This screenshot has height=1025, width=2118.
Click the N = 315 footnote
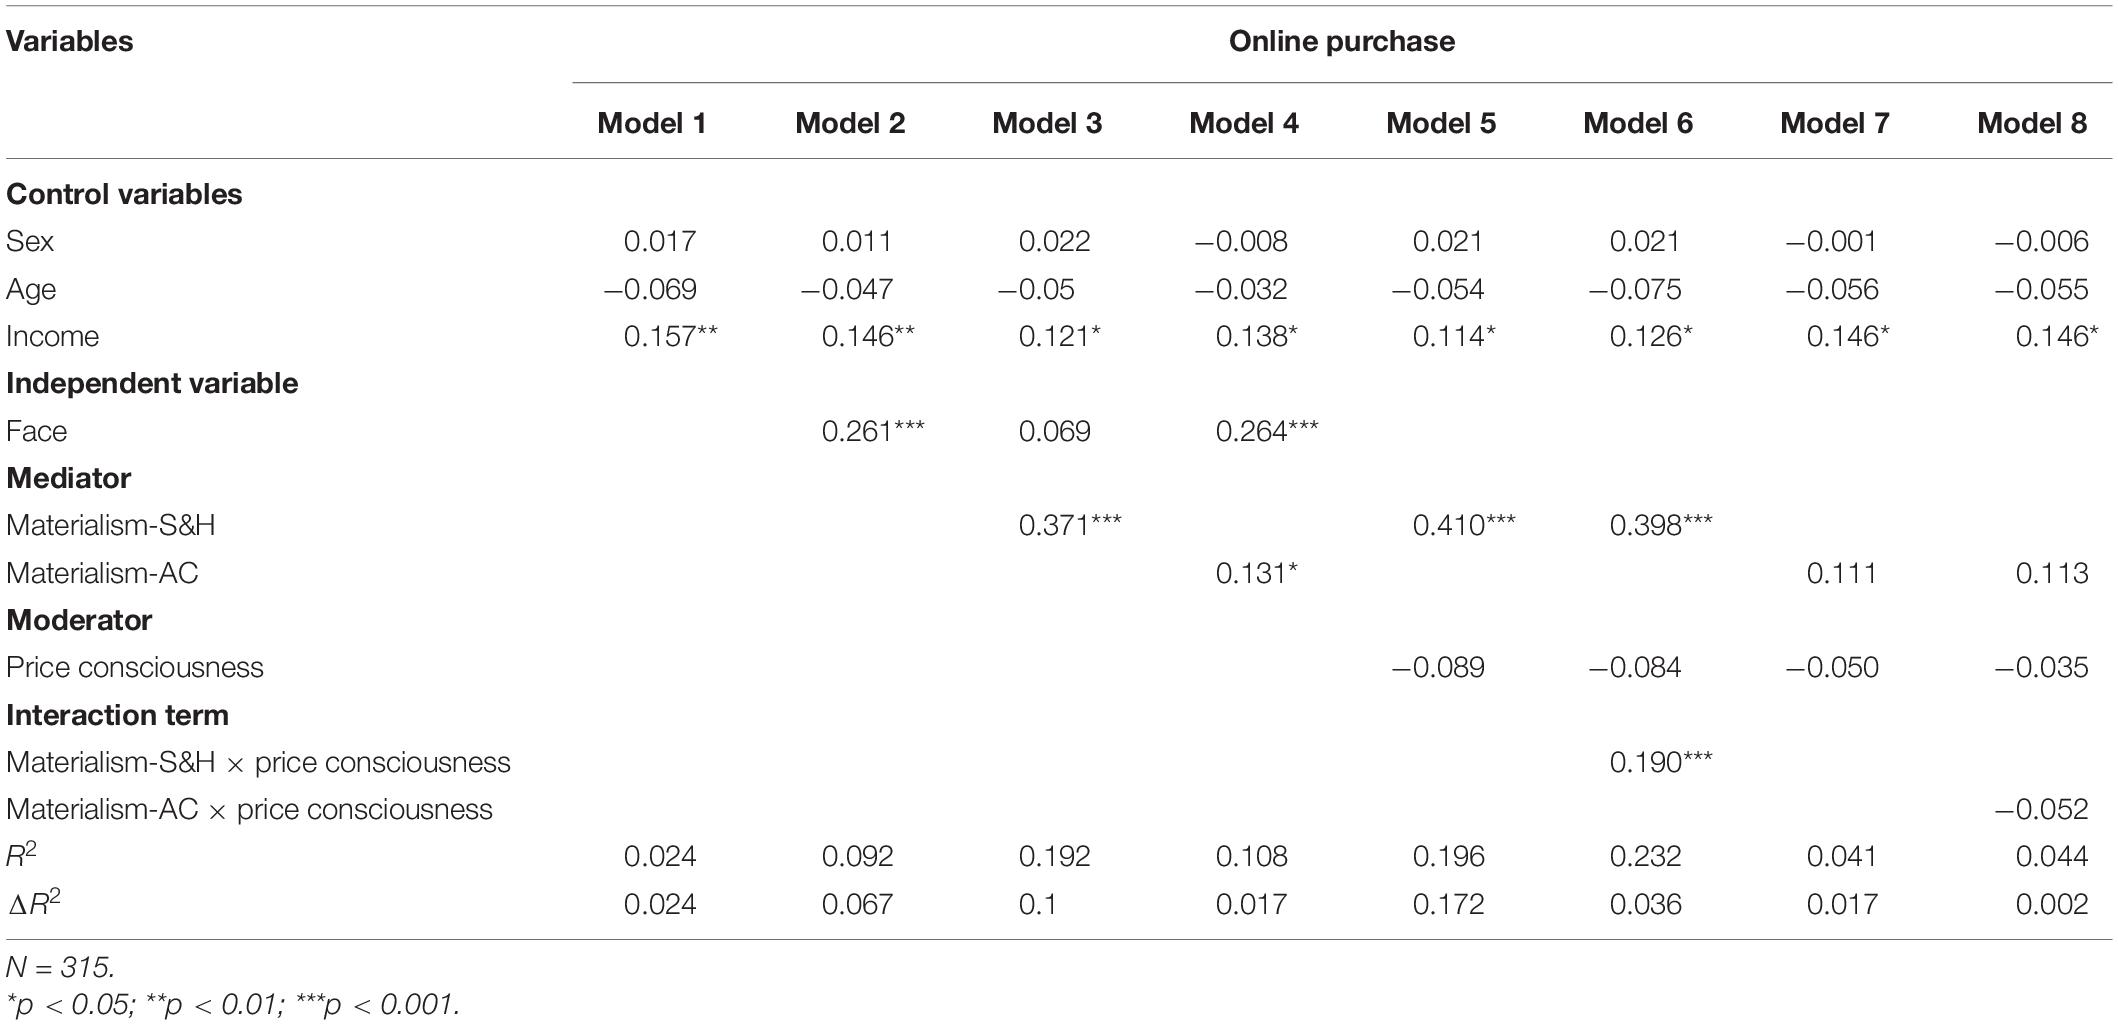click(x=61, y=967)
